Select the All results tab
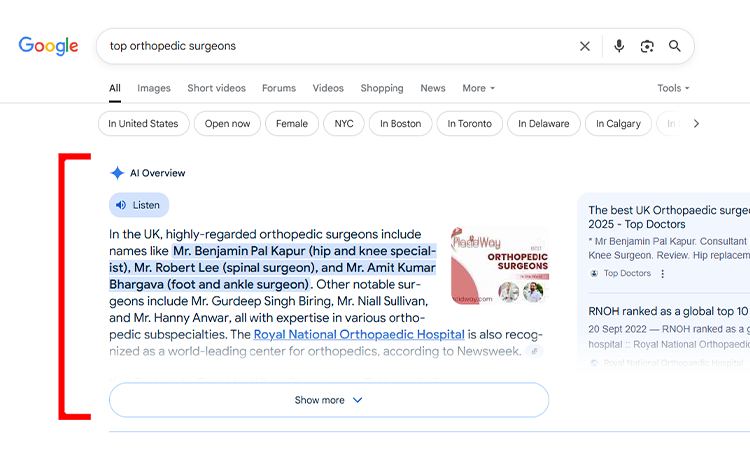 tap(115, 88)
